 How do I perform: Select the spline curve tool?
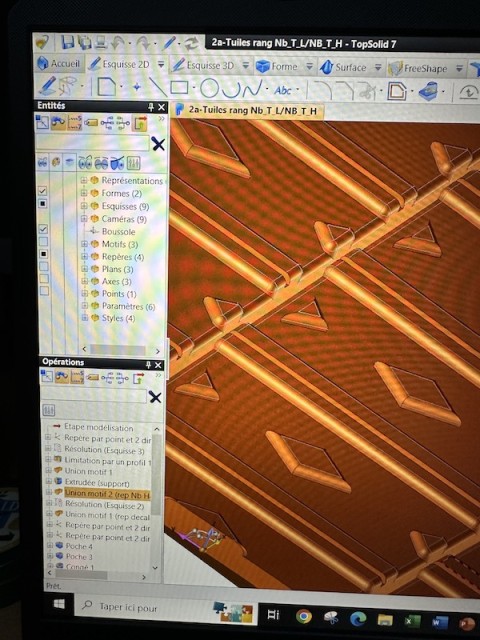251,88
